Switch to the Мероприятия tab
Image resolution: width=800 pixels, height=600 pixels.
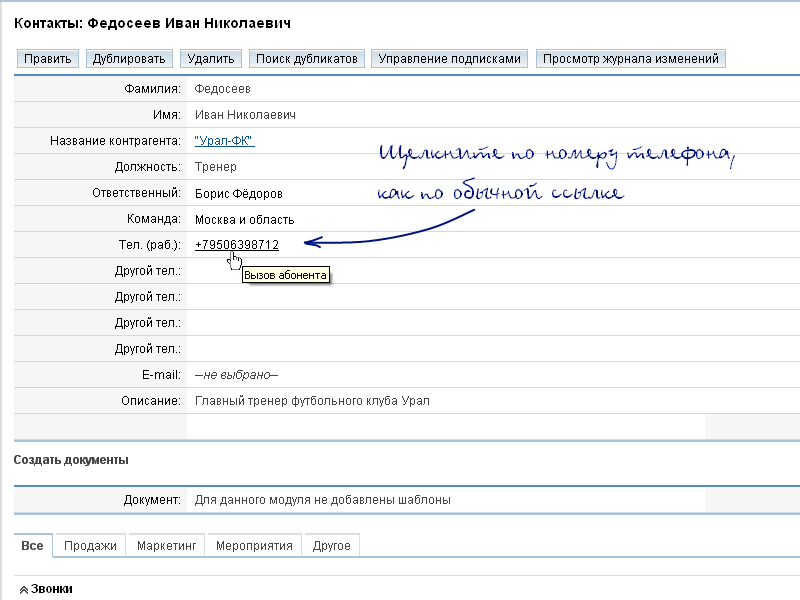point(254,546)
